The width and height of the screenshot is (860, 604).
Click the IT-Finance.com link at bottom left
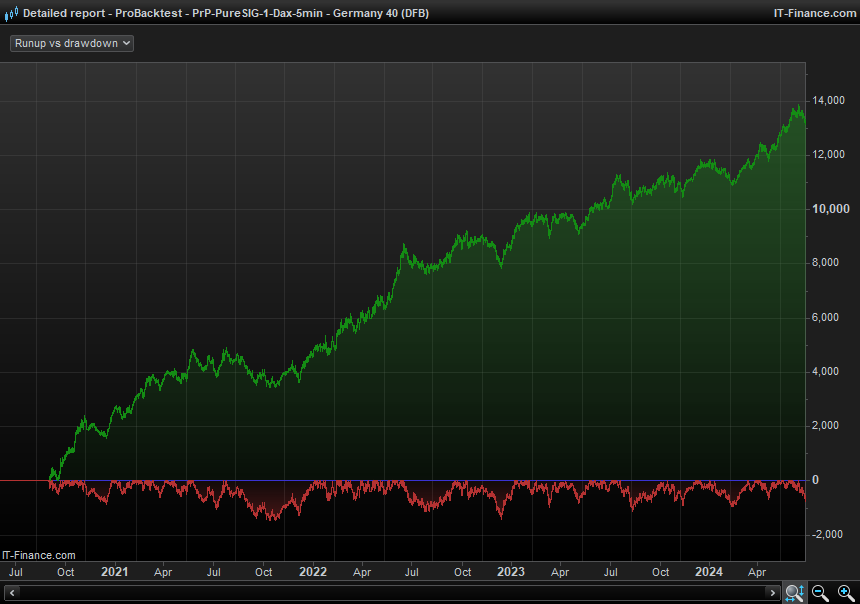click(39, 555)
